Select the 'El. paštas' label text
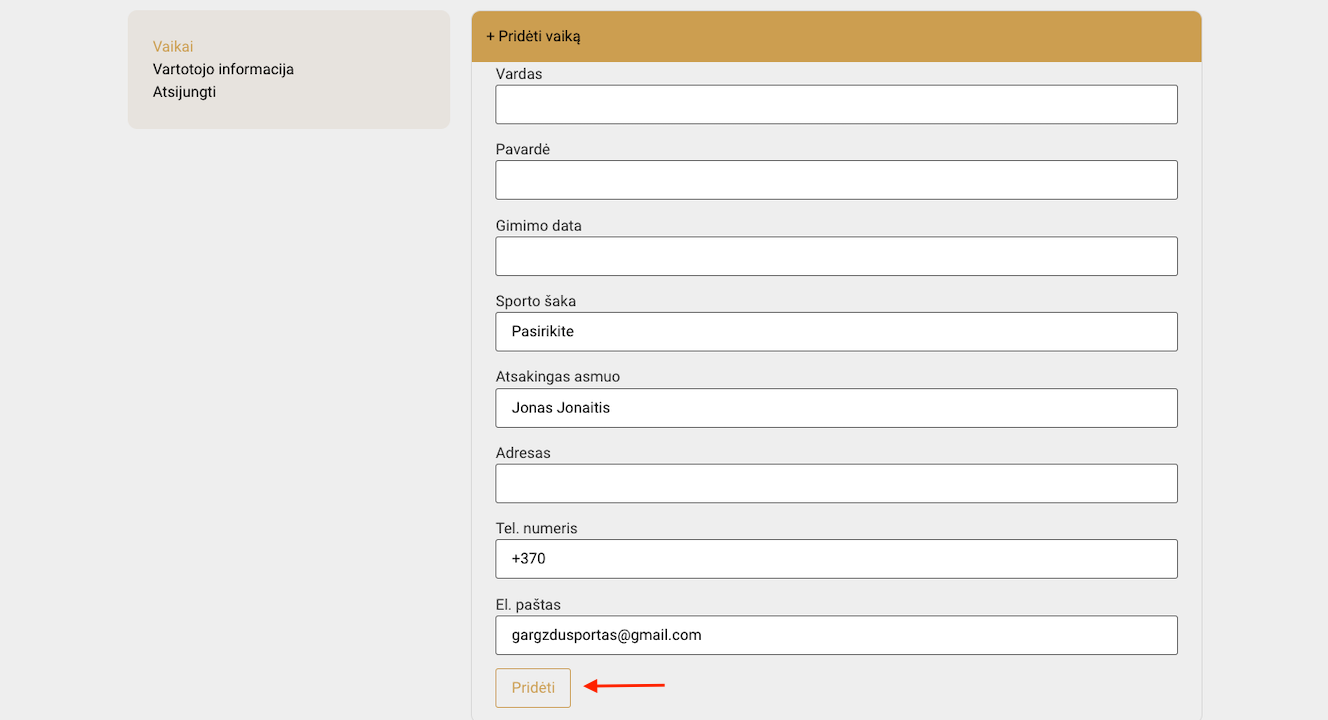The image size is (1328, 720). (x=528, y=605)
